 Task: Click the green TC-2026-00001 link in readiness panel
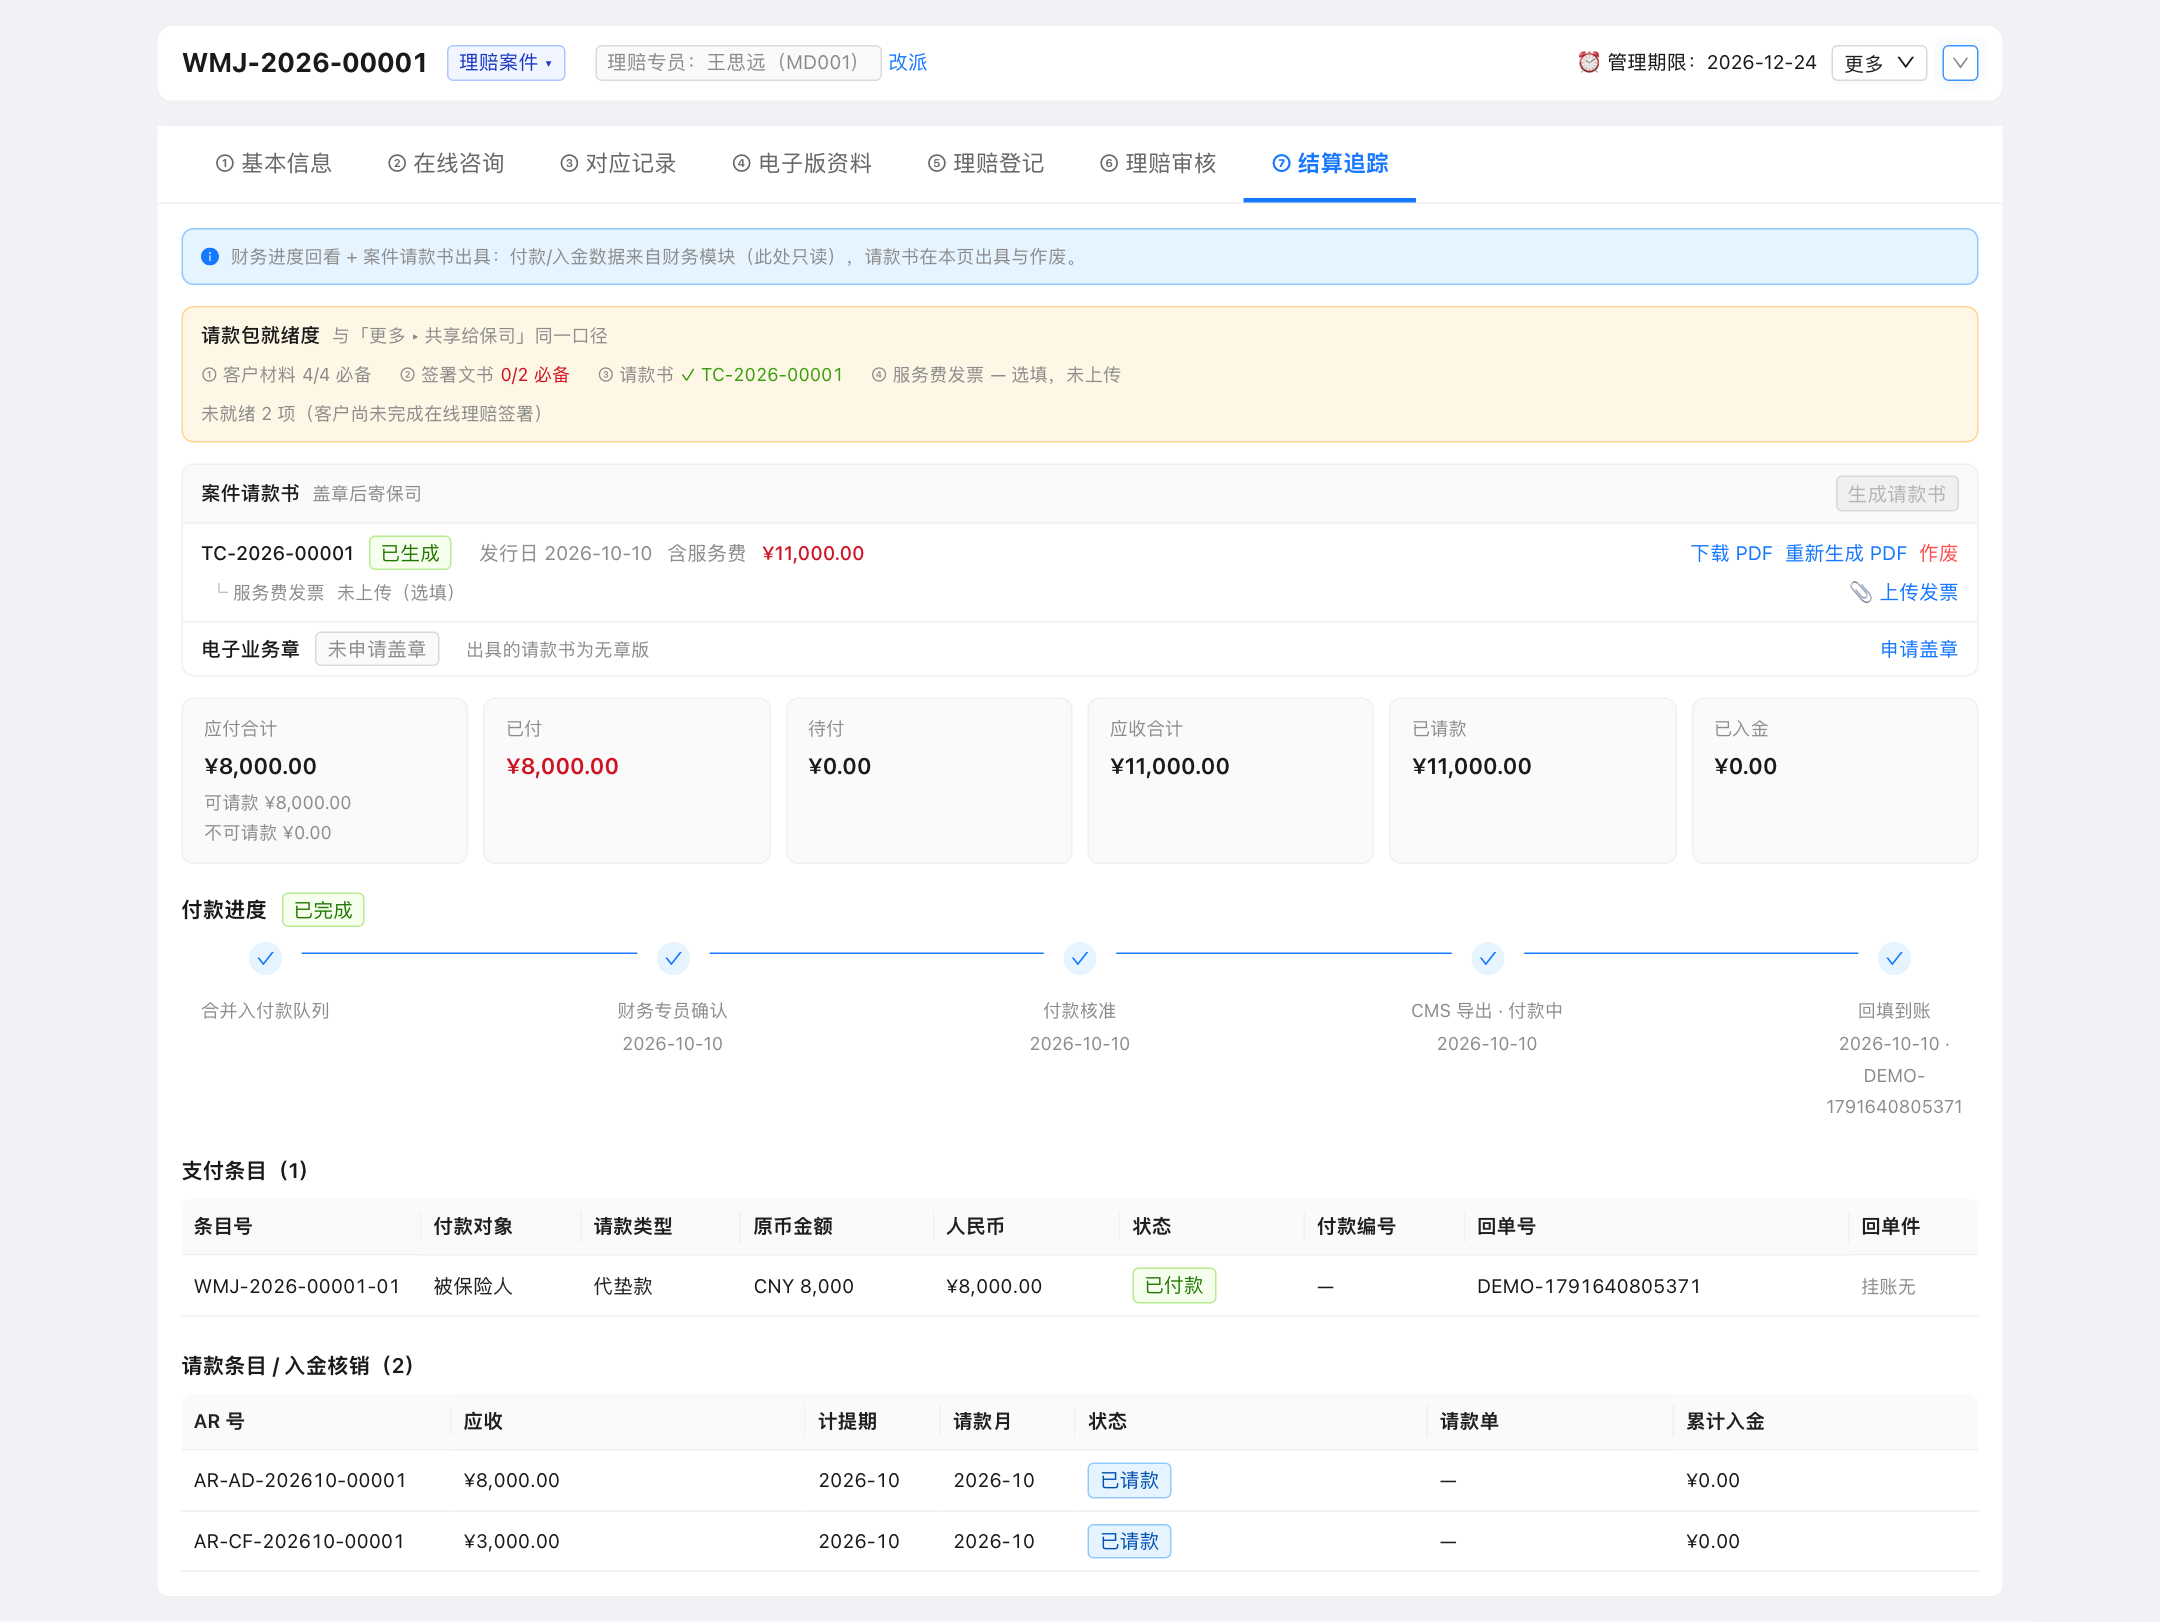coord(771,375)
